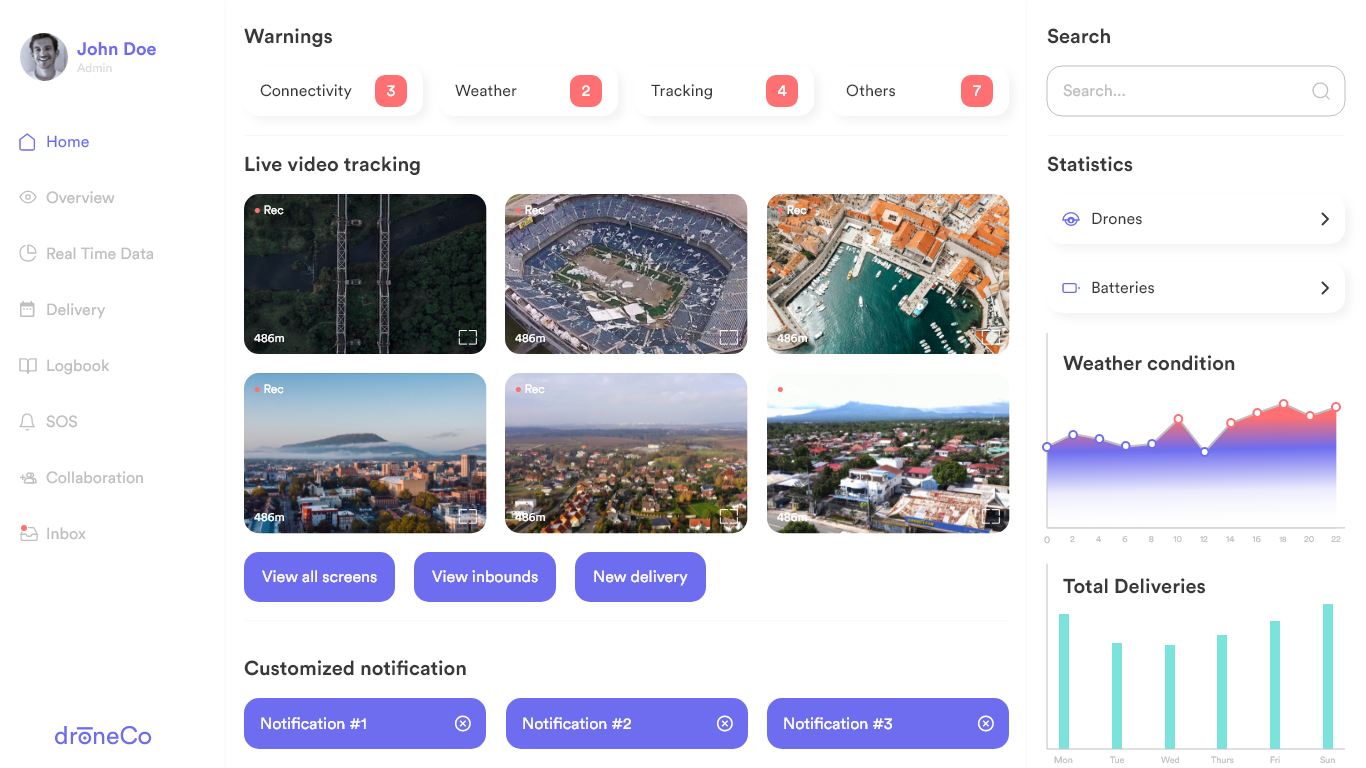Click the magnifier icon in the search box
Image resolution: width=1366 pixels, height=768 pixels.
tap(1320, 91)
